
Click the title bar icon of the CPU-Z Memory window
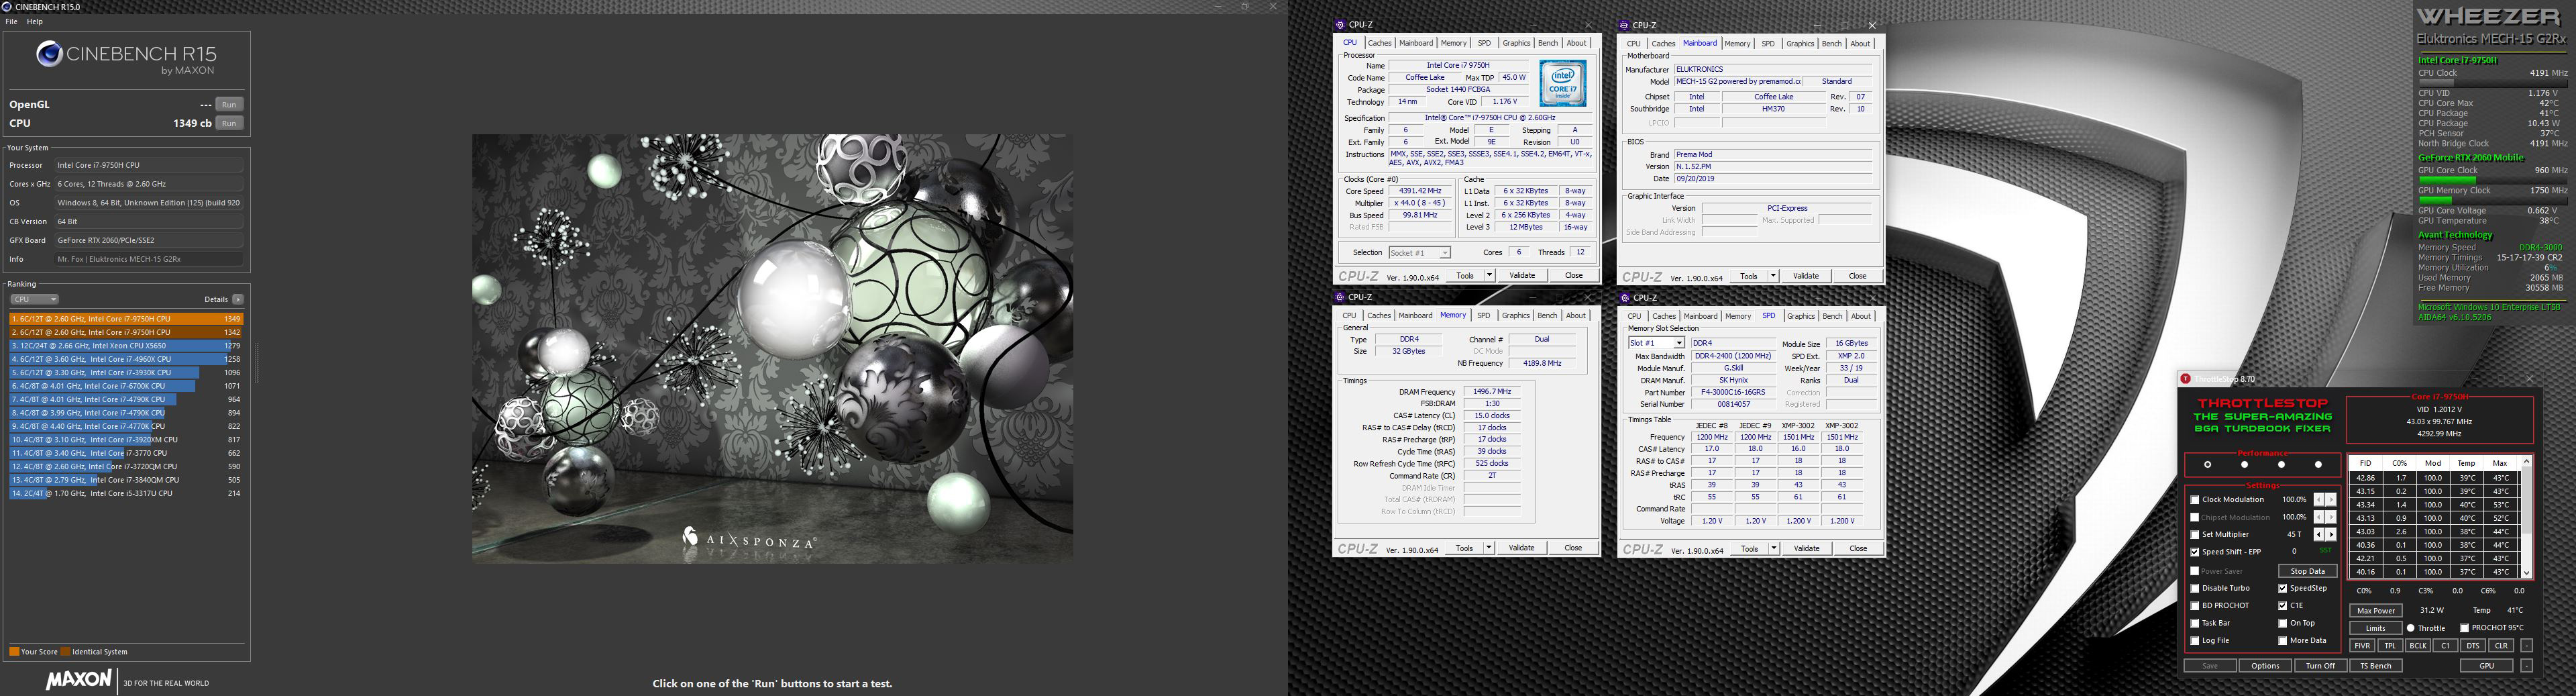click(x=1341, y=297)
